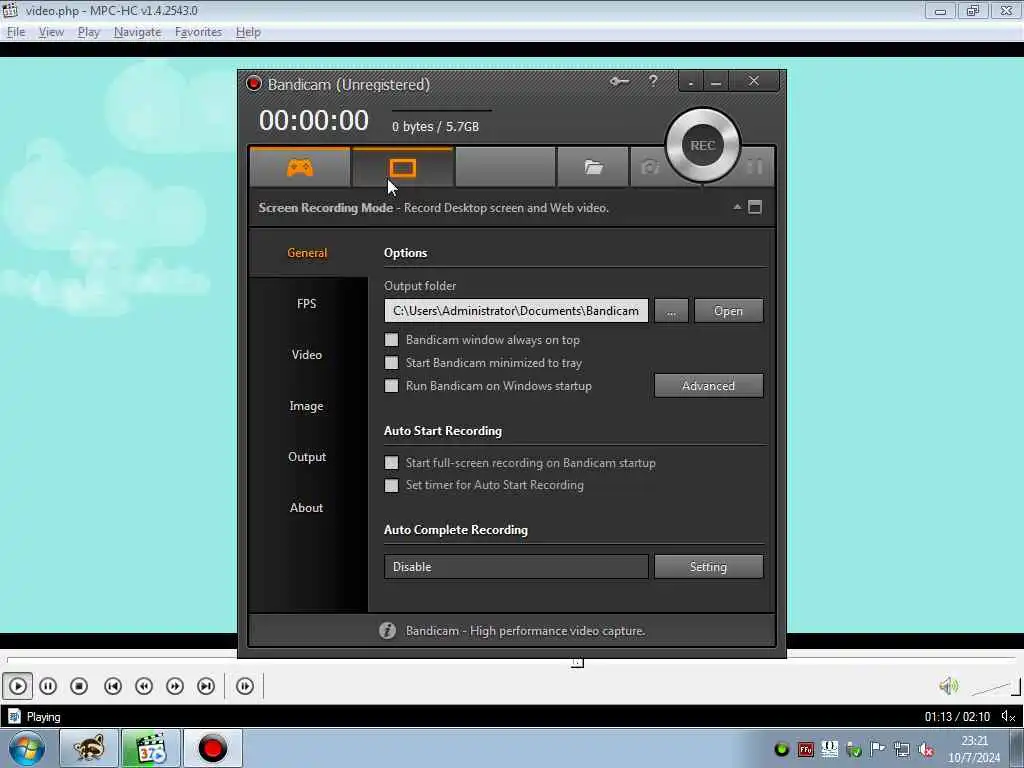Open Bandicam help question mark
1024x768 pixels.
pos(652,81)
